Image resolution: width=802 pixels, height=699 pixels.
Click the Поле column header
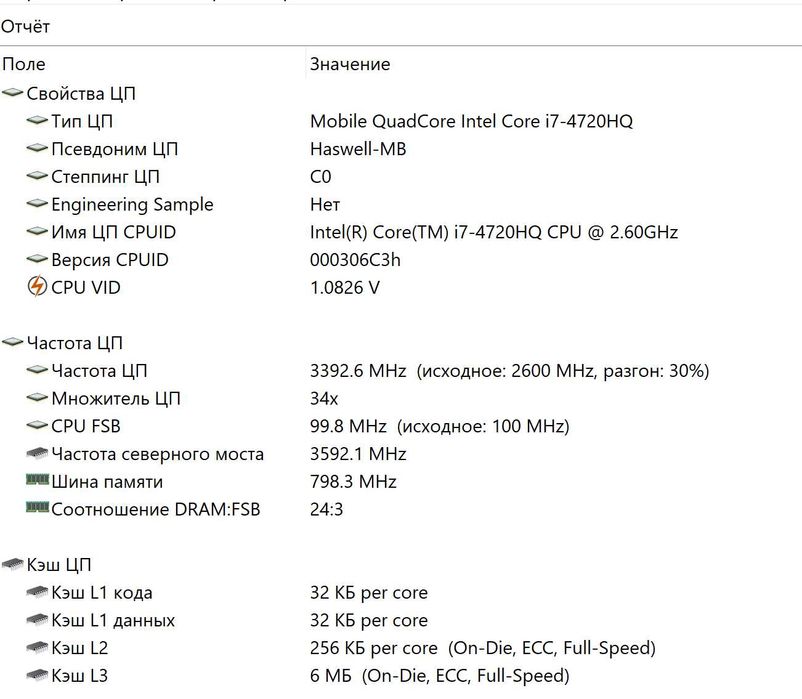tap(24, 65)
